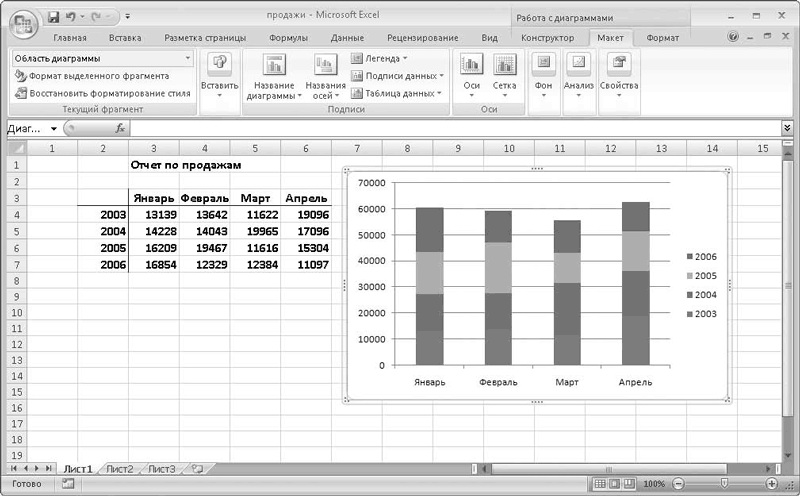Open Excel help question mark icon
The height and width of the screenshot is (496, 800).
point(734,37)
